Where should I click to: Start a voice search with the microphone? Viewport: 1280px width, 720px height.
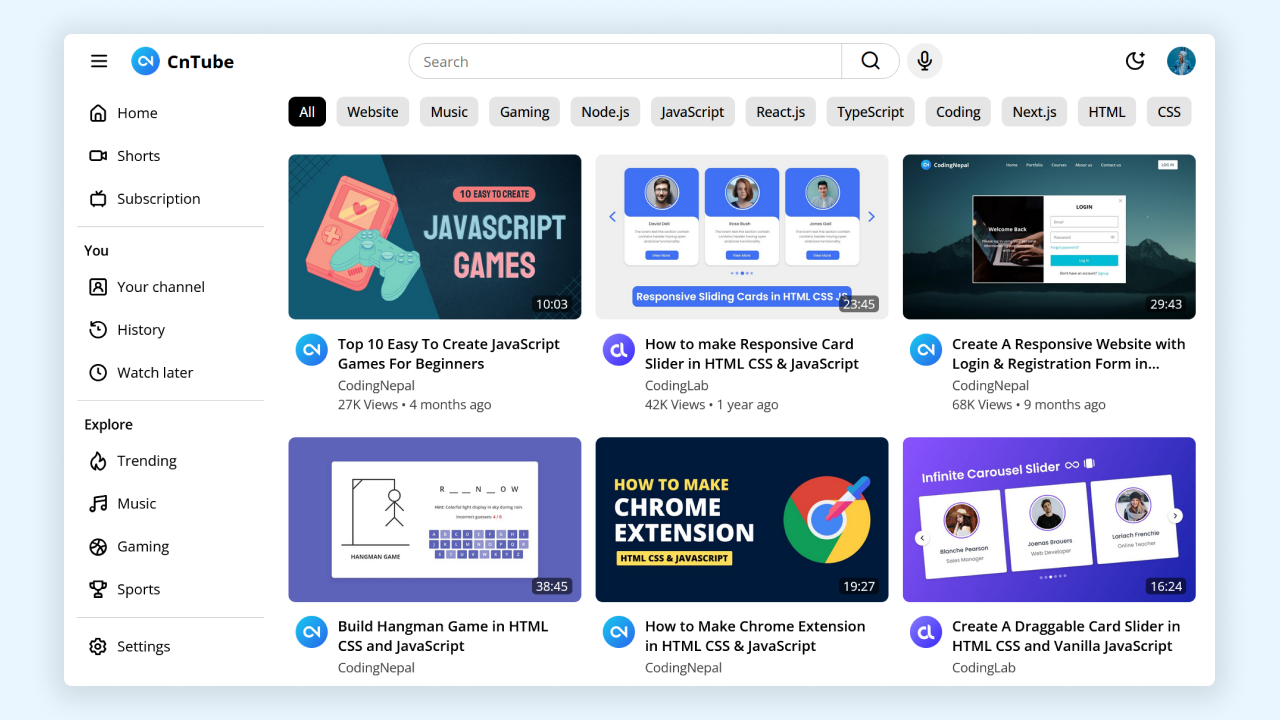(924, 61)
